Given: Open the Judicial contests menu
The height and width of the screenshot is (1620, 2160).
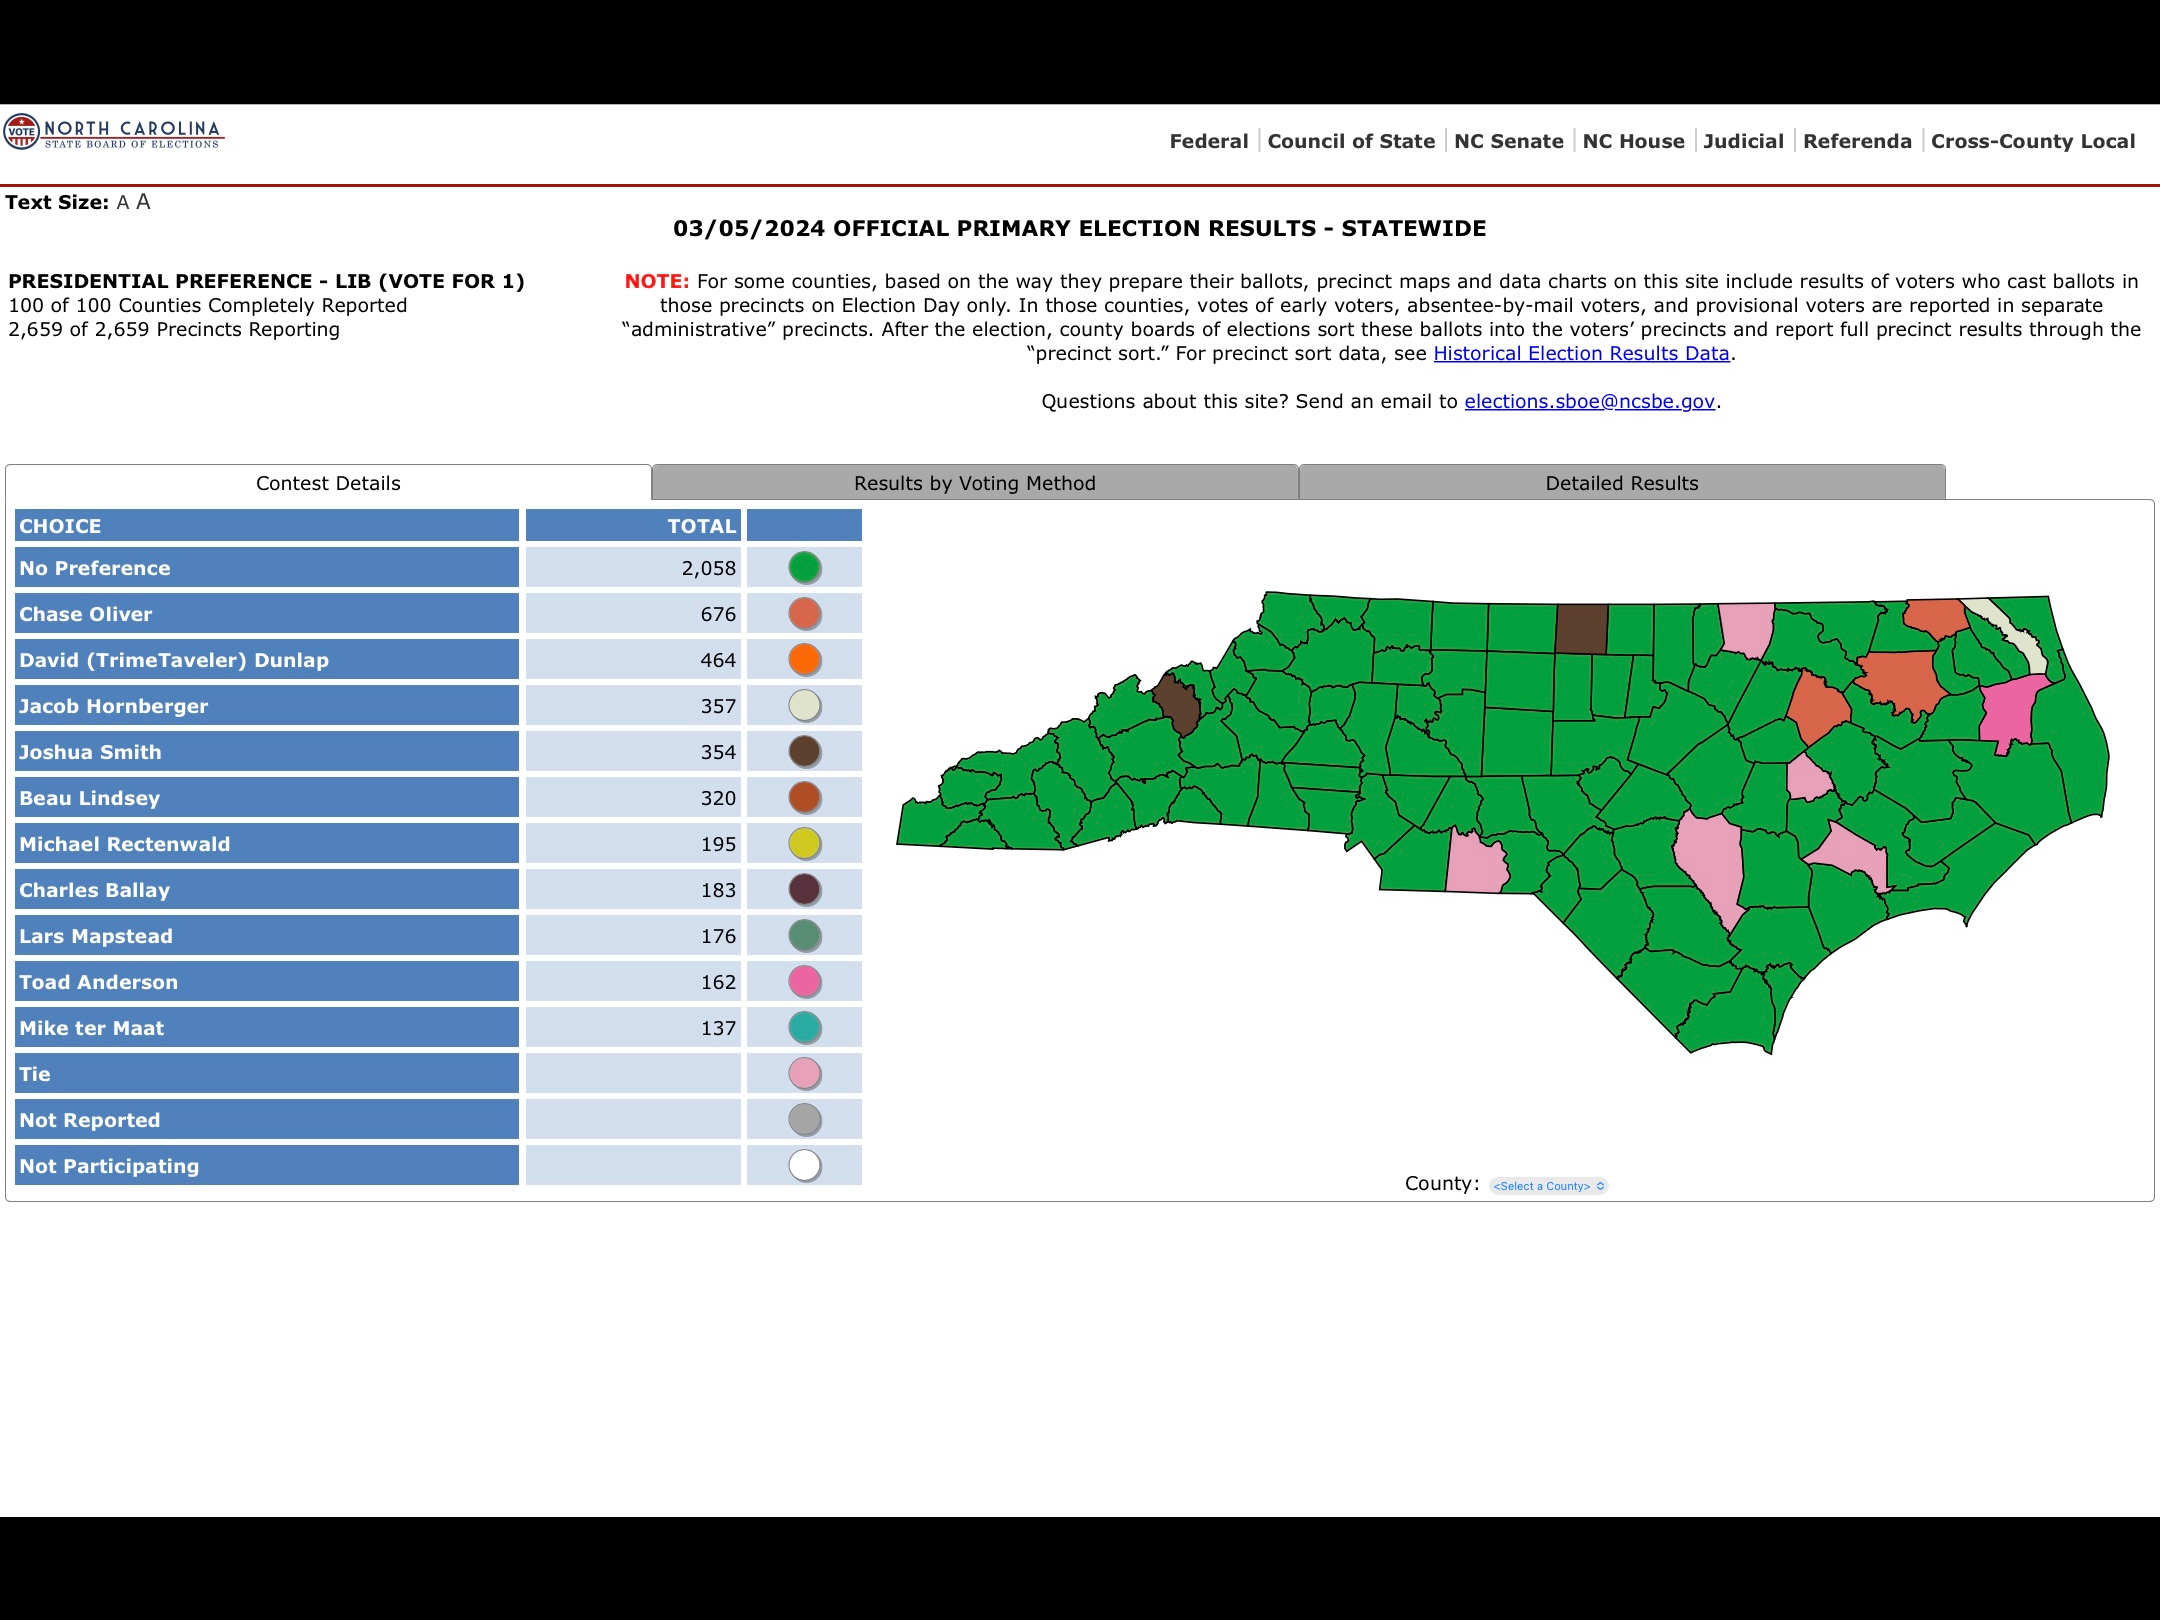Looking at the screenshot, I should [1743, 141].
